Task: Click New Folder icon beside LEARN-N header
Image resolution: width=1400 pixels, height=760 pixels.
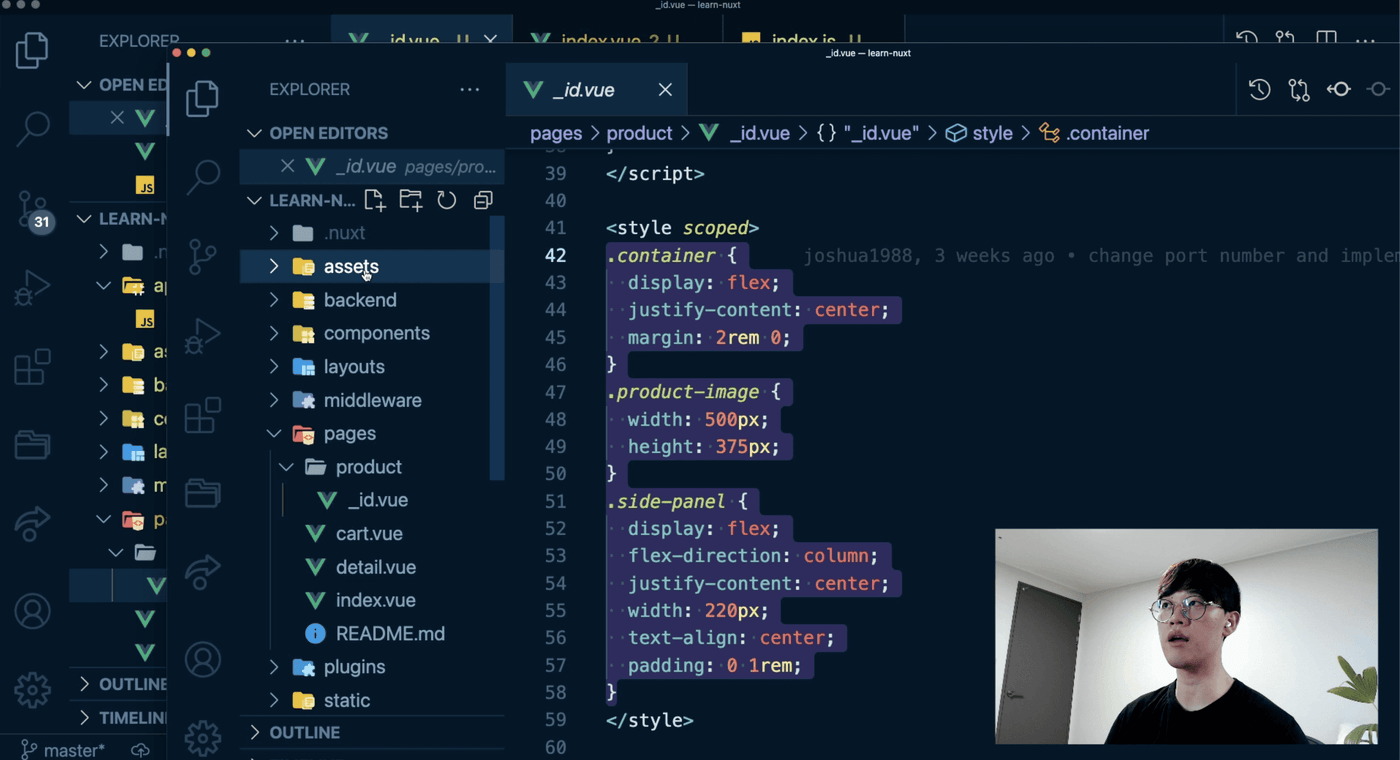Action: (x=411, y=200)
